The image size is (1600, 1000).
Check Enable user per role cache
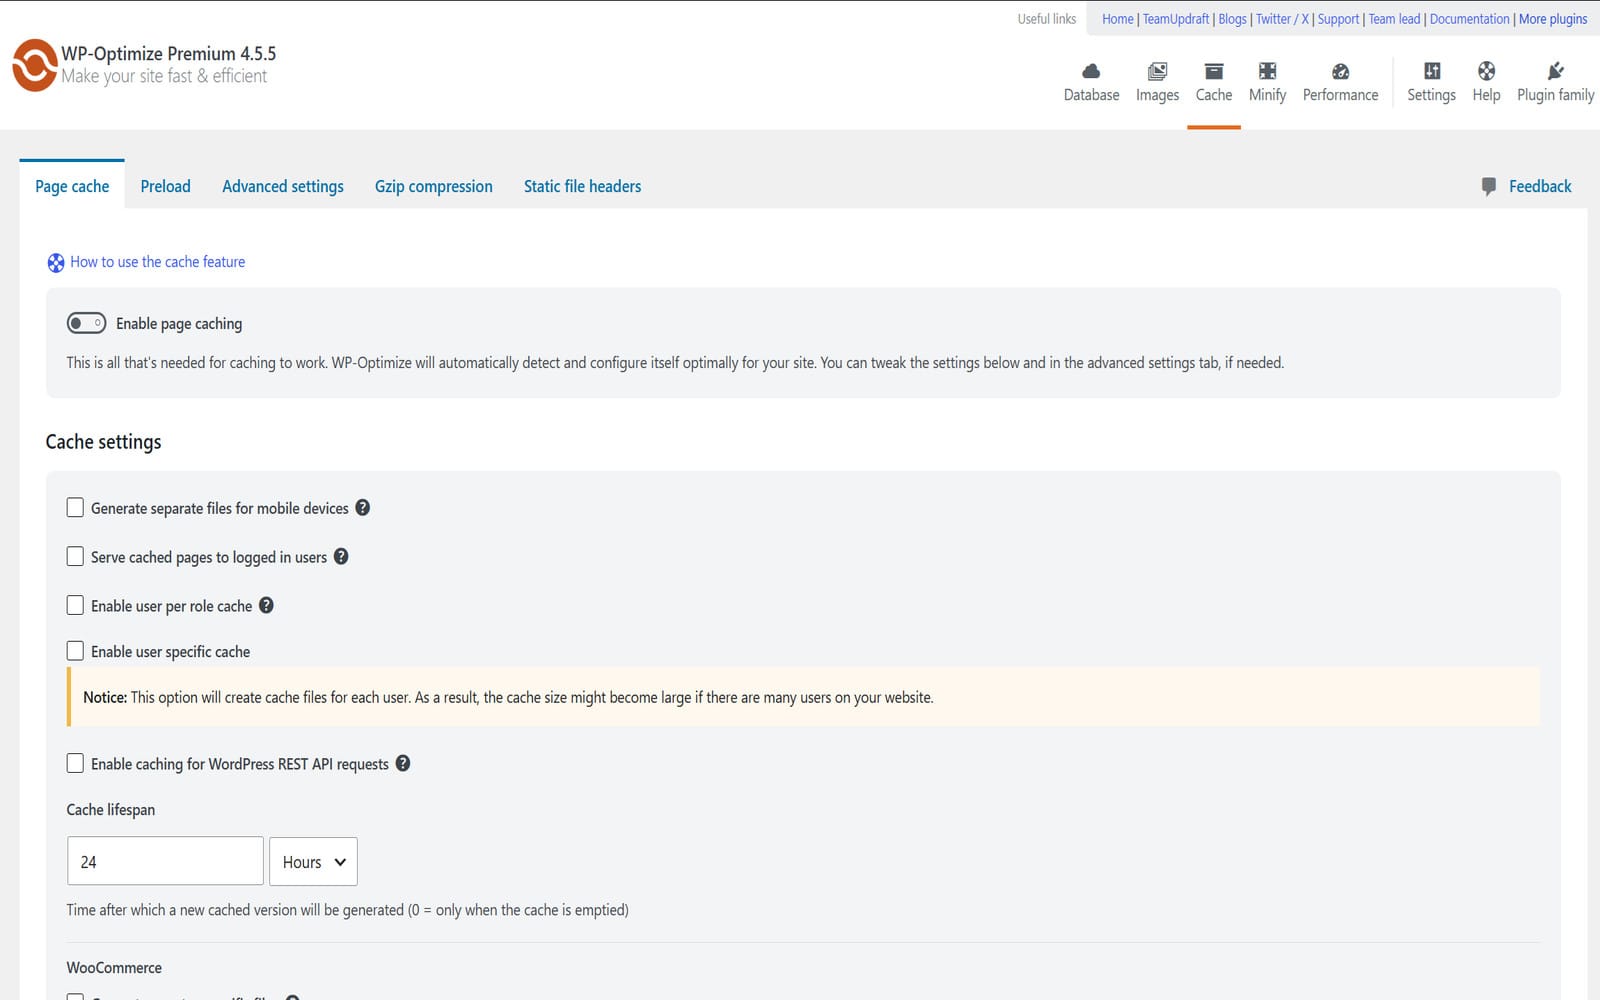coord(75,605)
